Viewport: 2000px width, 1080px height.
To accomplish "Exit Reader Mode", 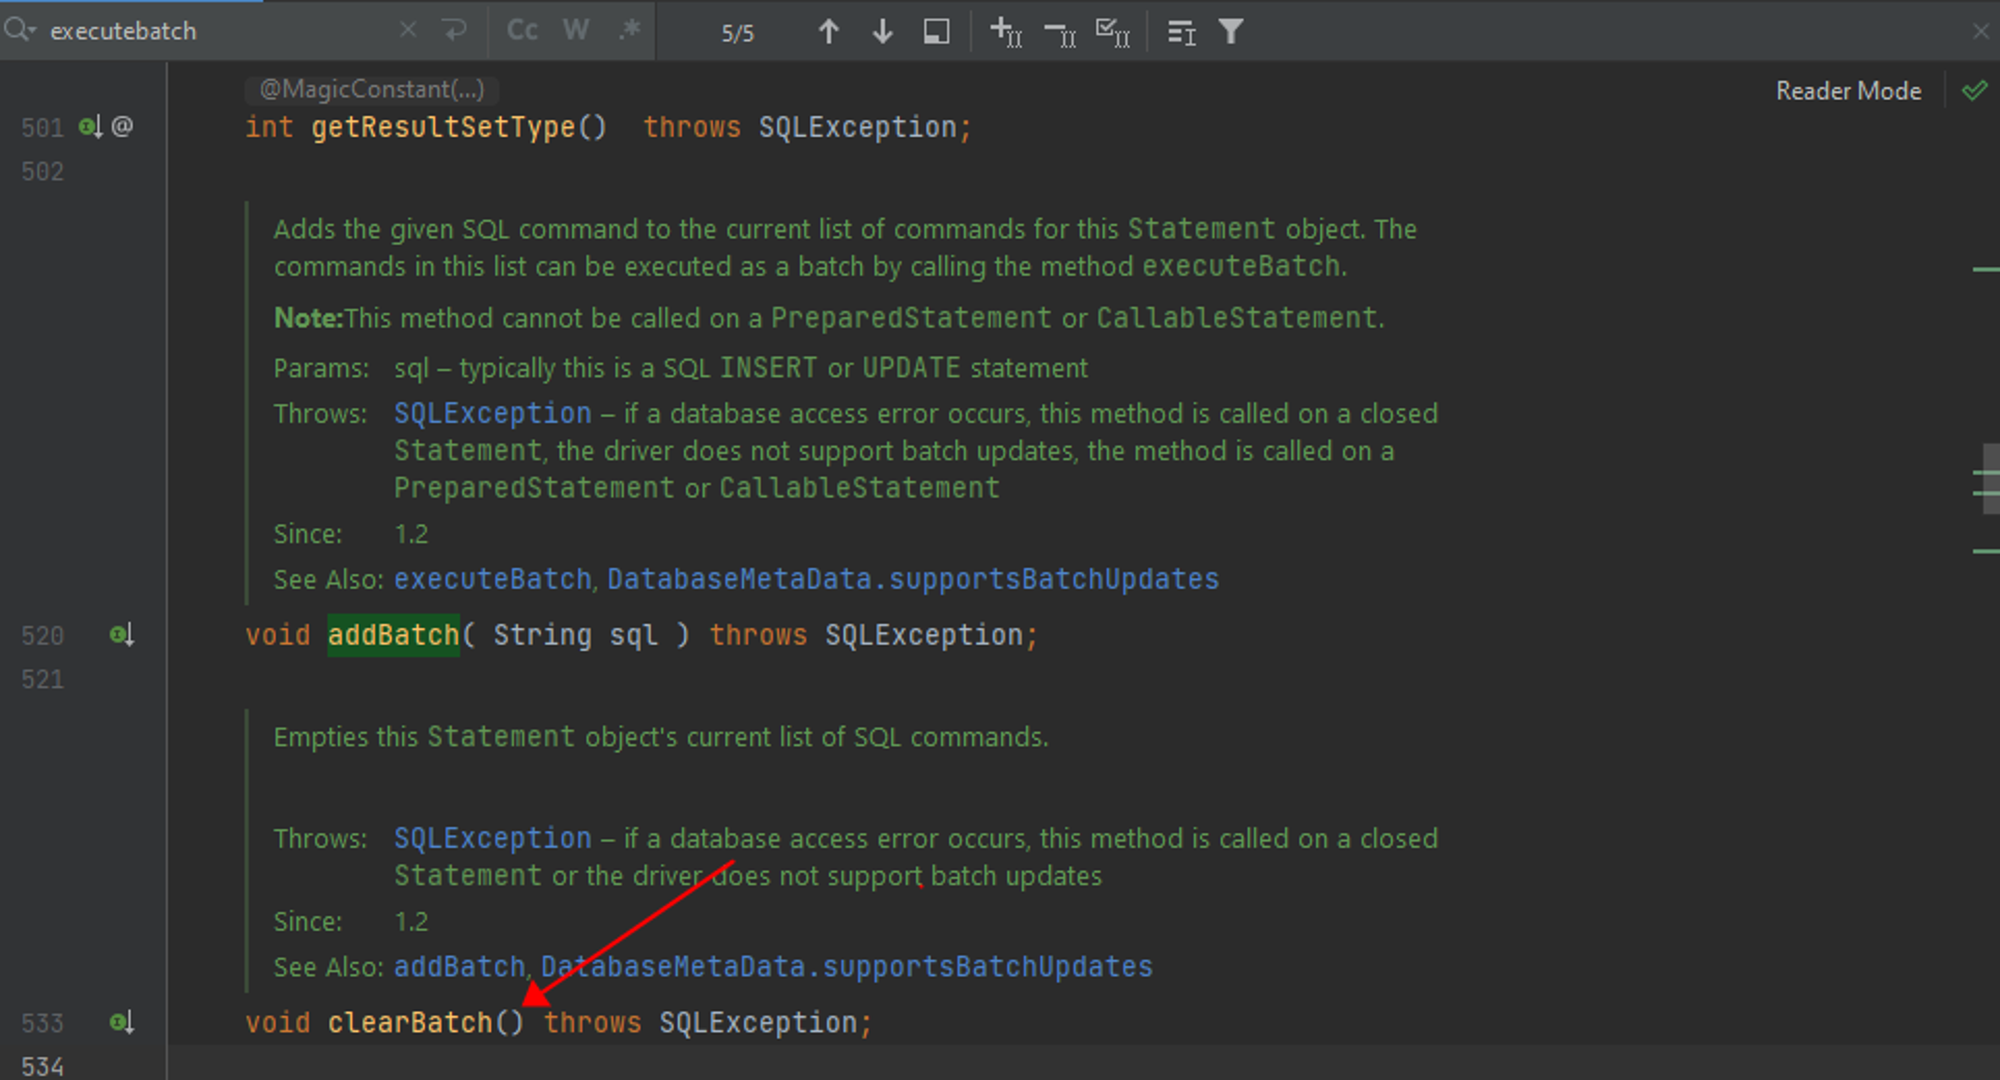I will tap(1848, 90).
